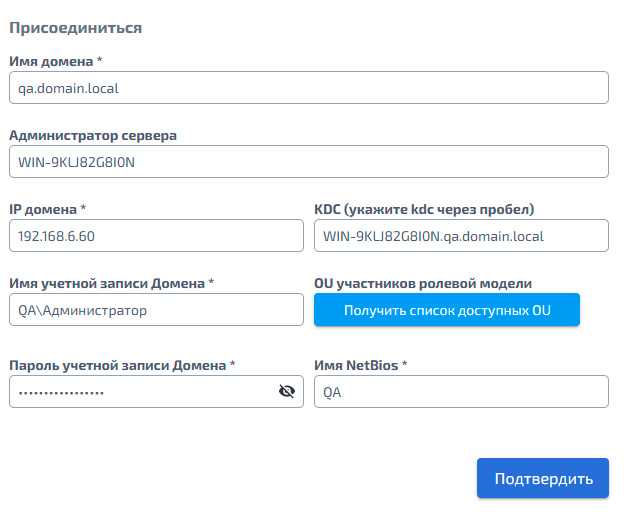The image size is (631, 512).
Task: Click Получить список доступных OU button
Action: tap(447, 310)
